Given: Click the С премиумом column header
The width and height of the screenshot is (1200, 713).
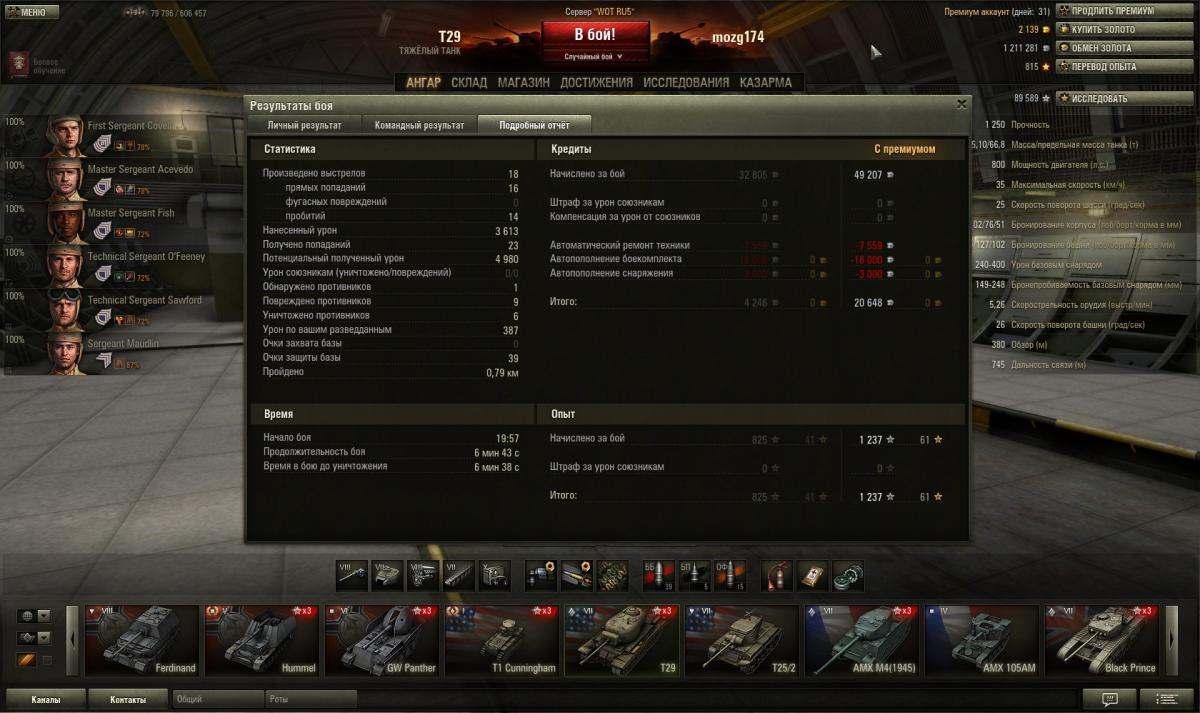Looking at the screenshot, I should click(904, 149).
